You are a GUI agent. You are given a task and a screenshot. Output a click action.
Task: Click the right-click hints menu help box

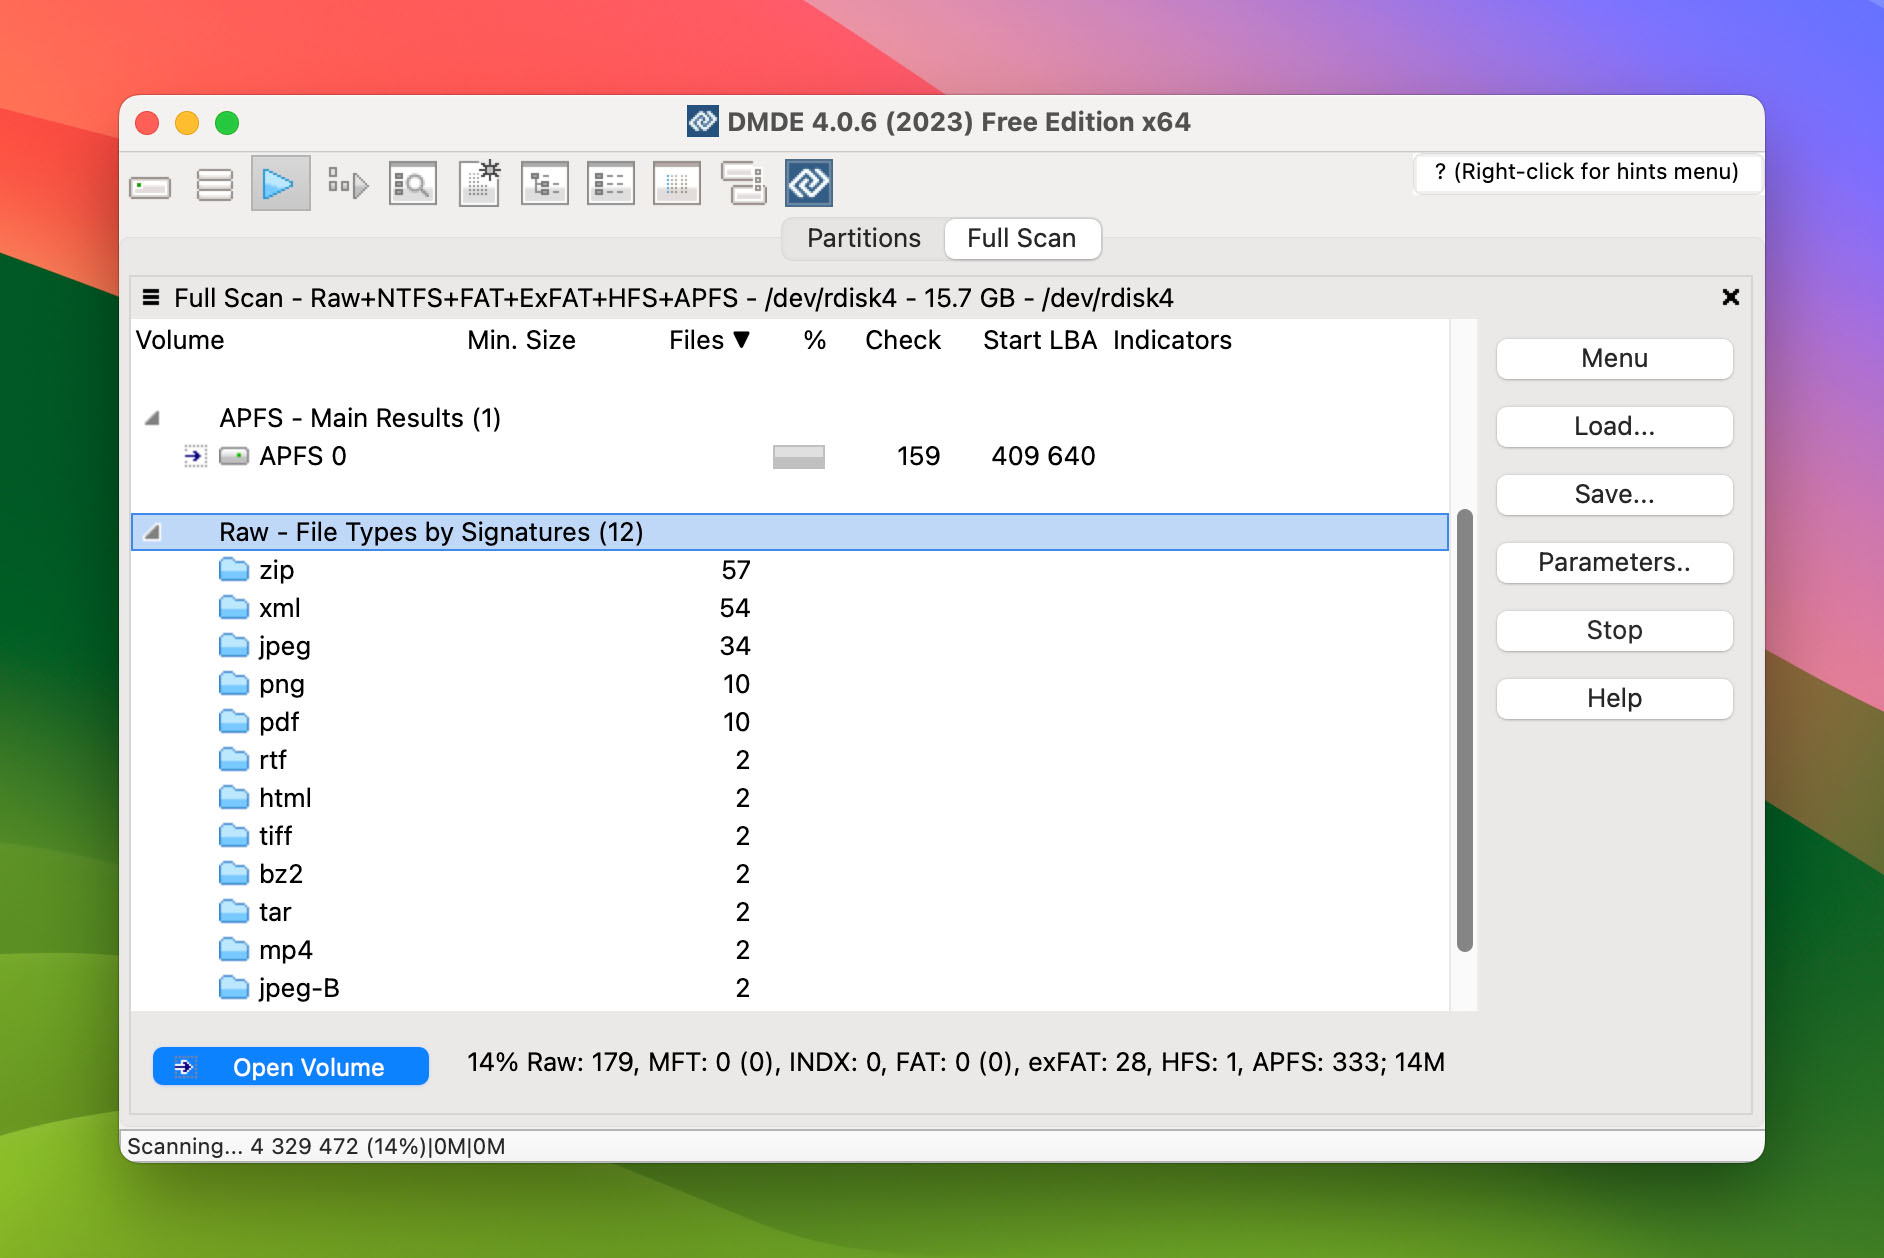[1586, 172]
